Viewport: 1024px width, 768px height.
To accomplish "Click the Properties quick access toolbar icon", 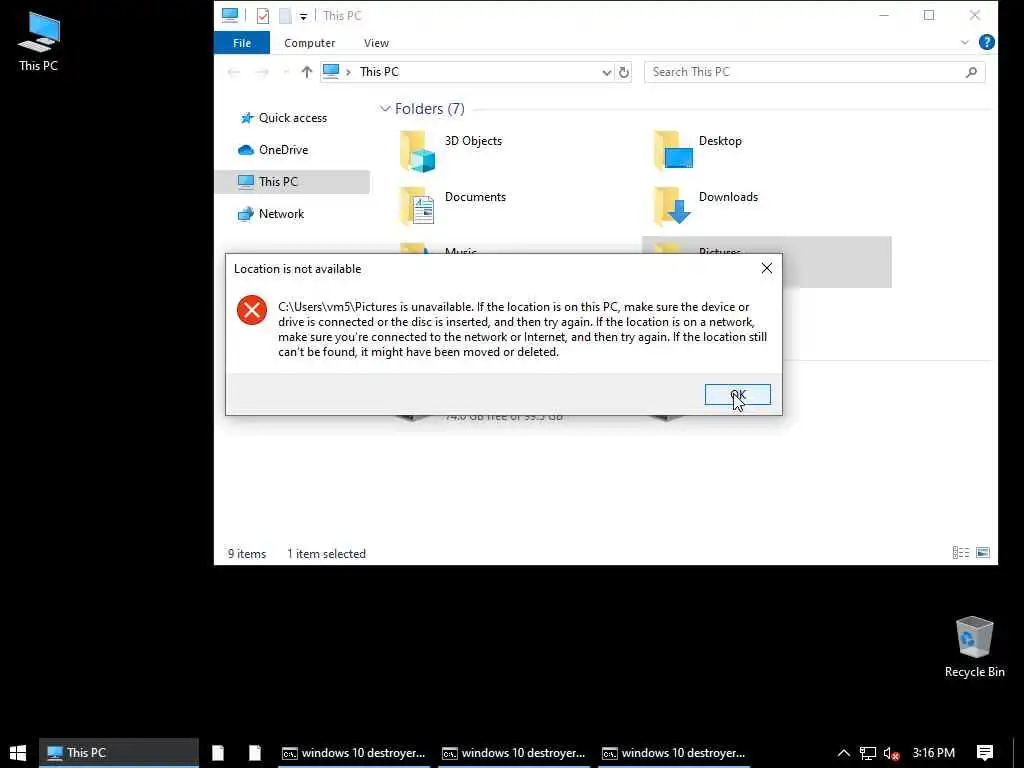I will tap(263, 16).
